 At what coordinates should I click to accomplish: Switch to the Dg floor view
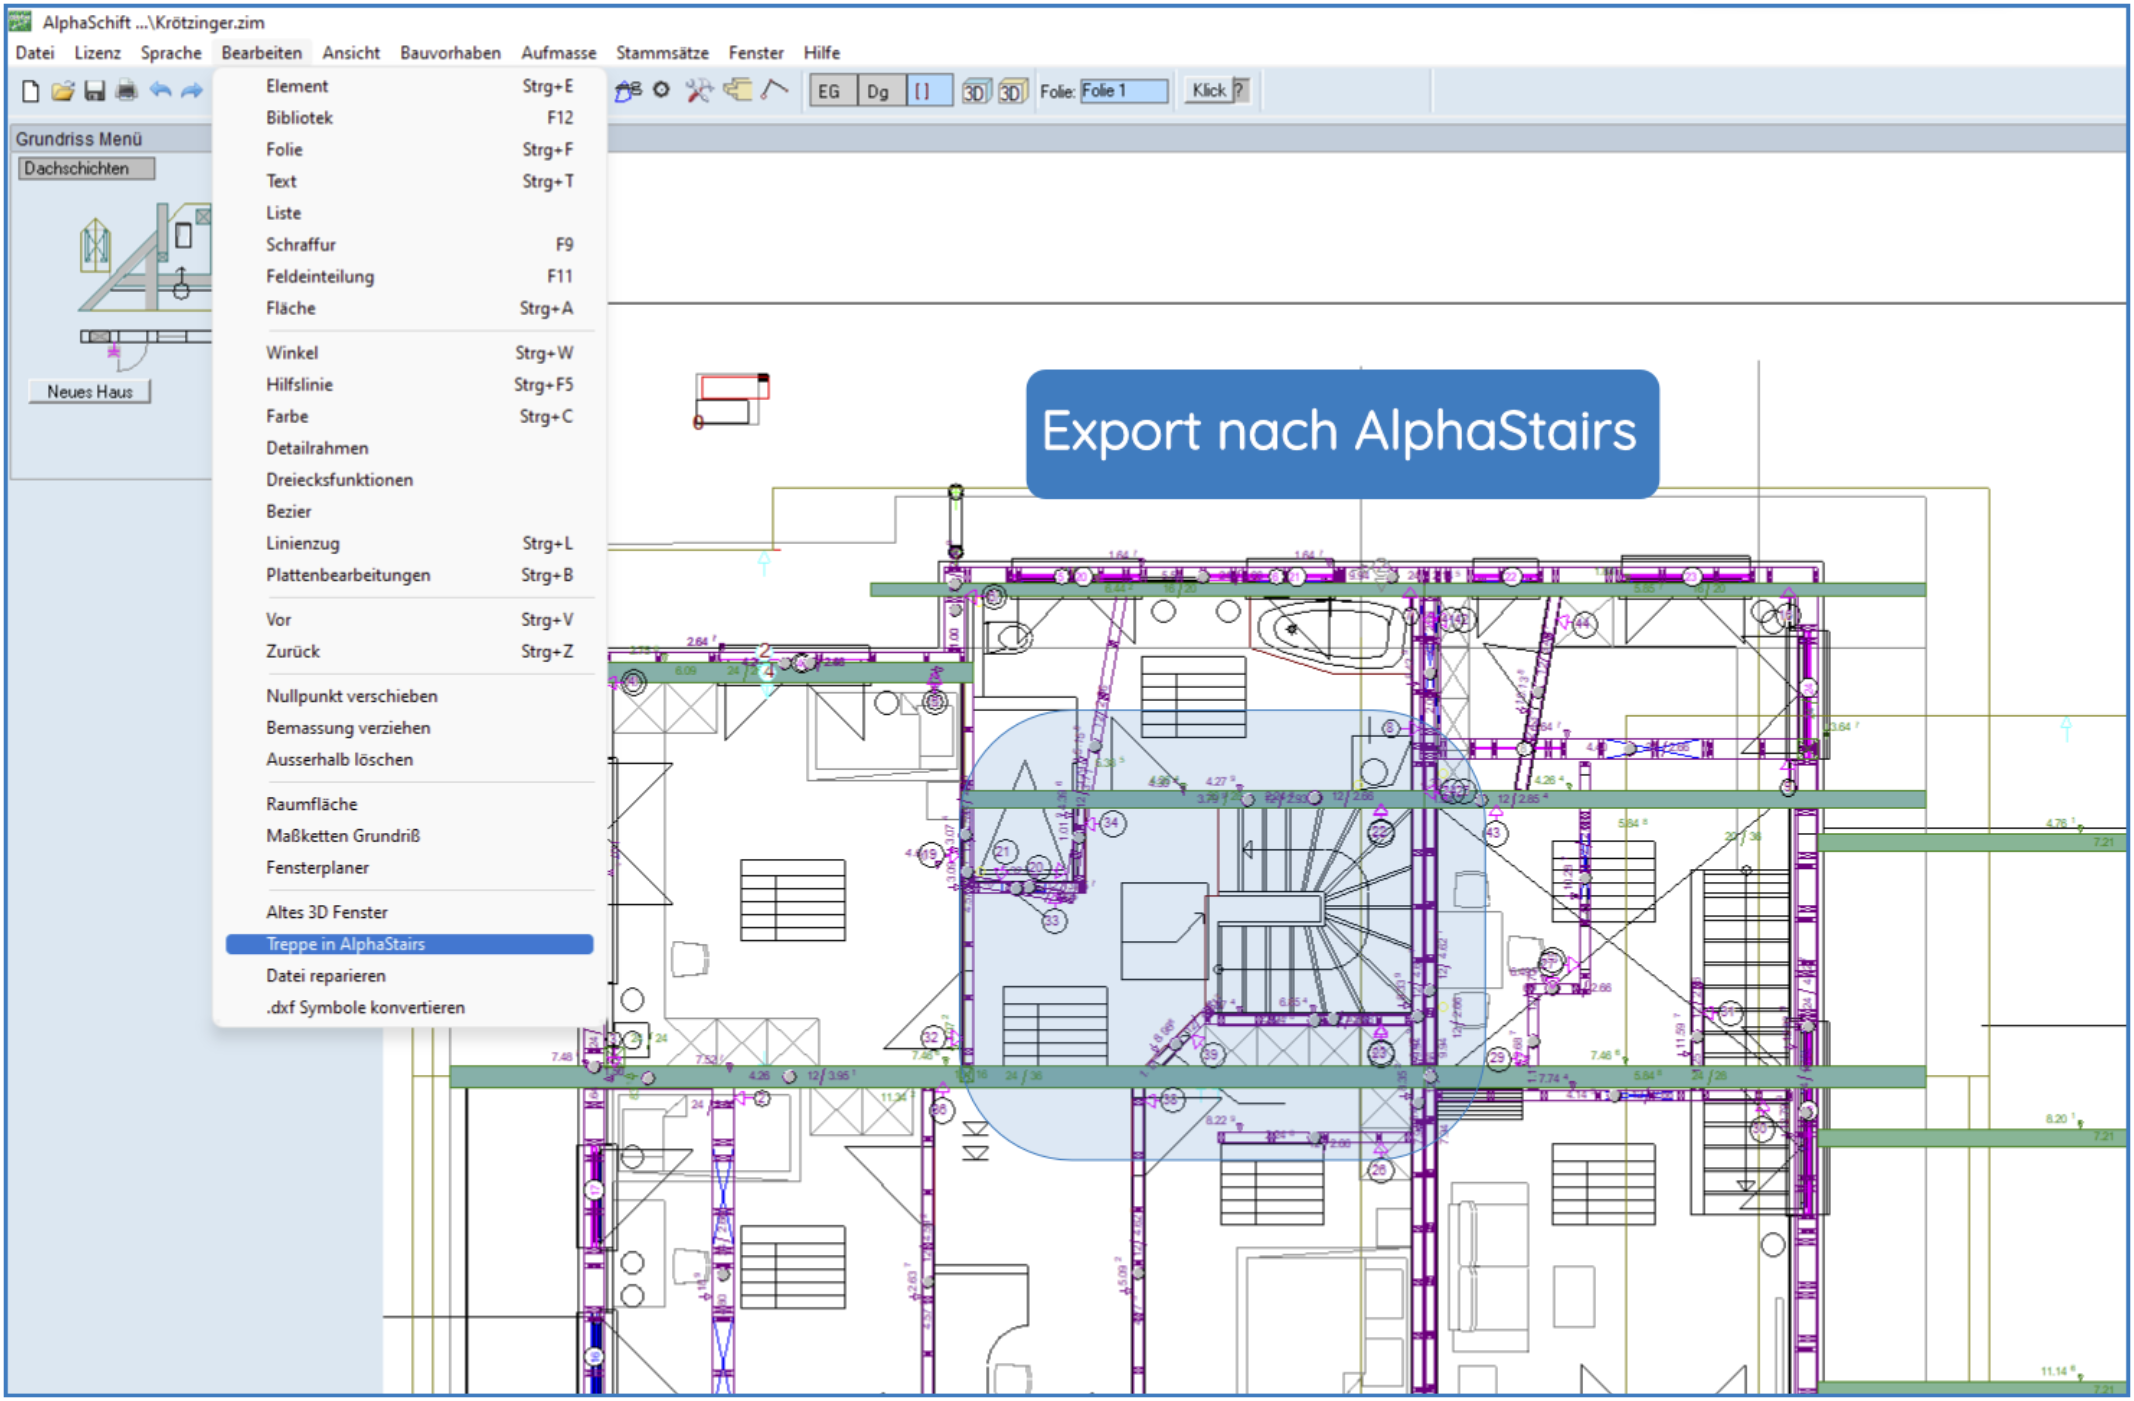(x=880, y=91)
